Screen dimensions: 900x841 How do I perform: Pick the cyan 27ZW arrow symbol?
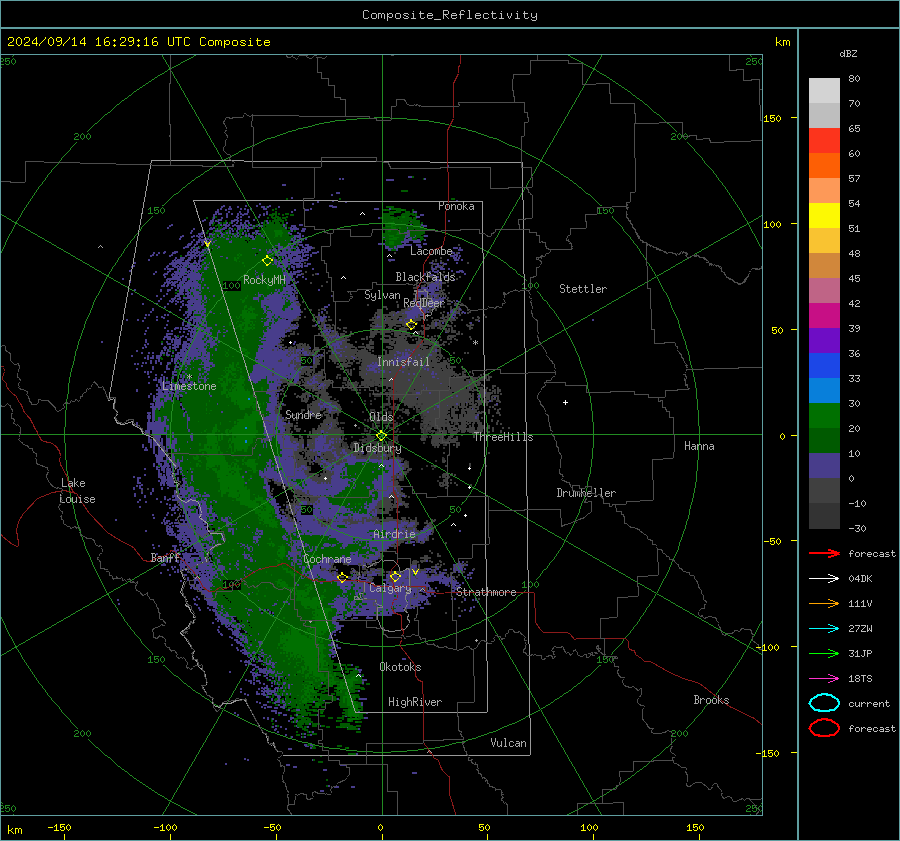[x=824, y=629]
